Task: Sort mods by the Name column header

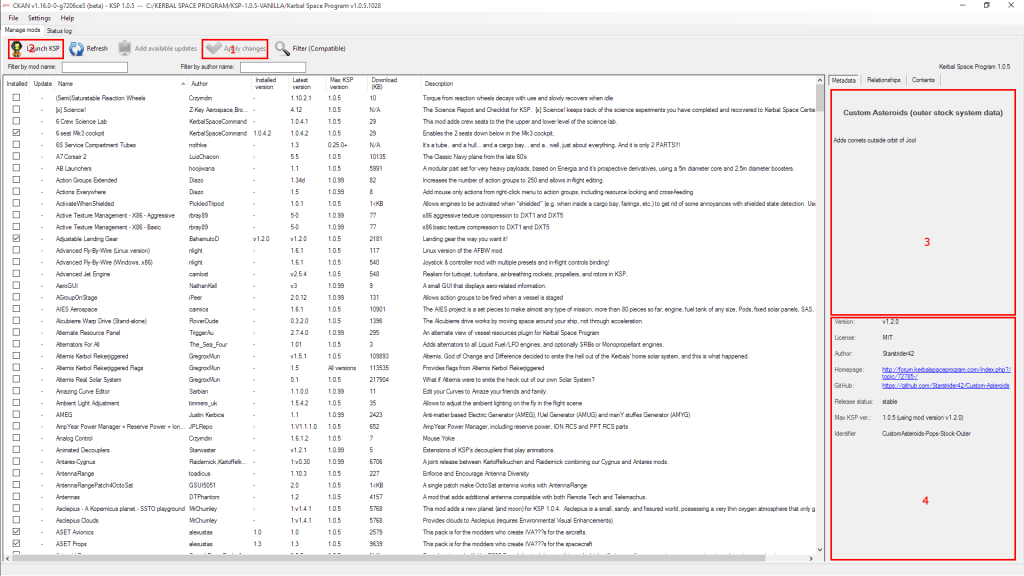Action: (121, 84)
